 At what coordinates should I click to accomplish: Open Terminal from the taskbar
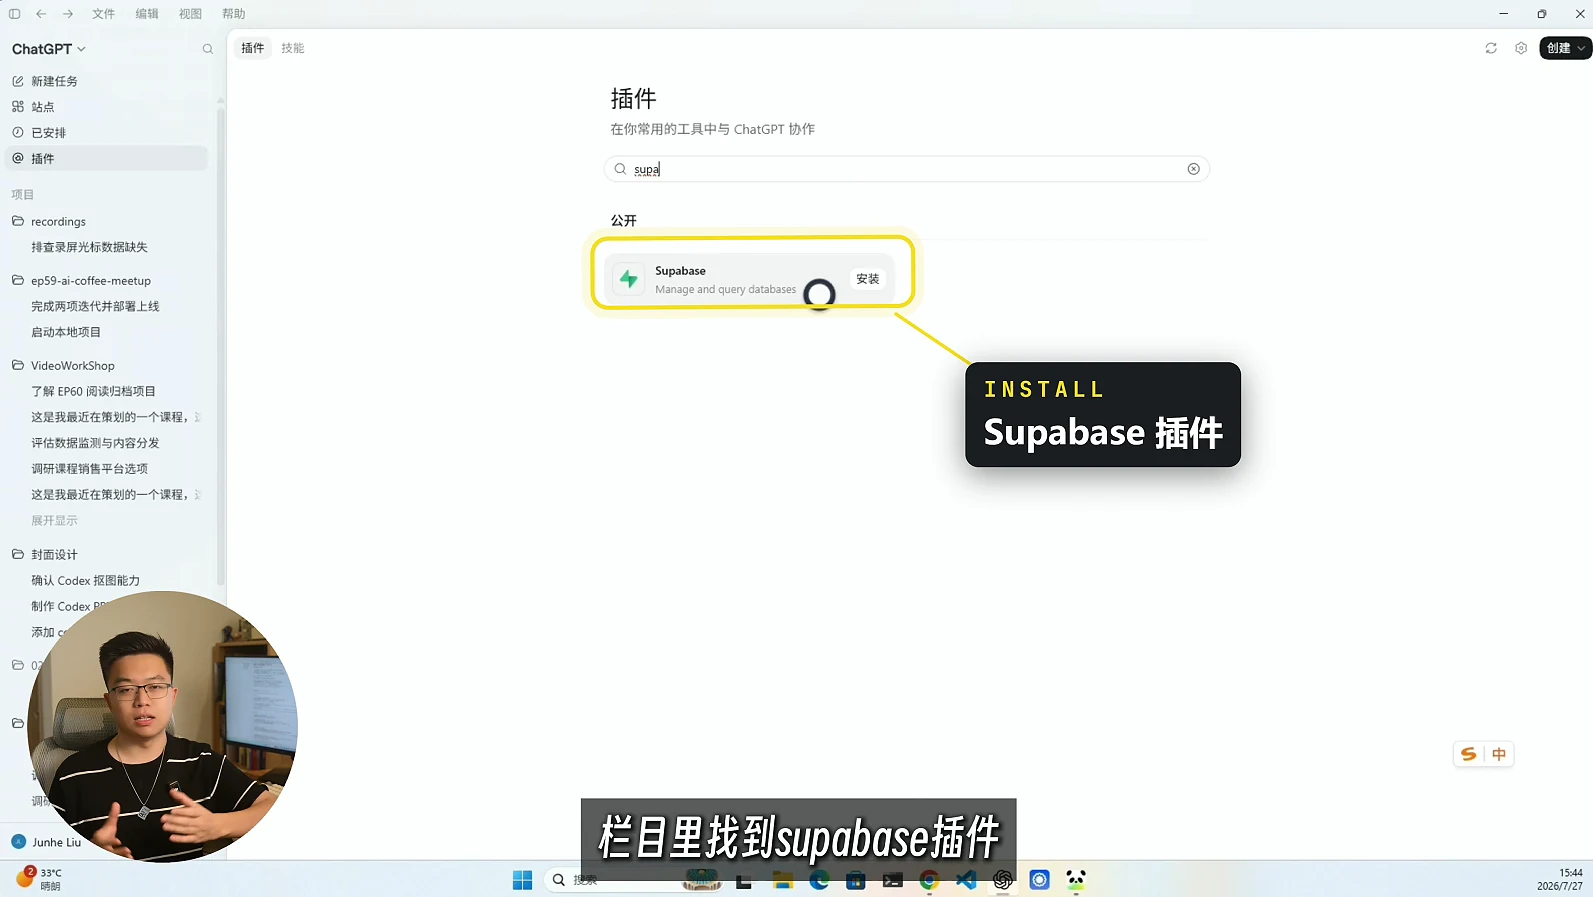click(x=893, y=880)
